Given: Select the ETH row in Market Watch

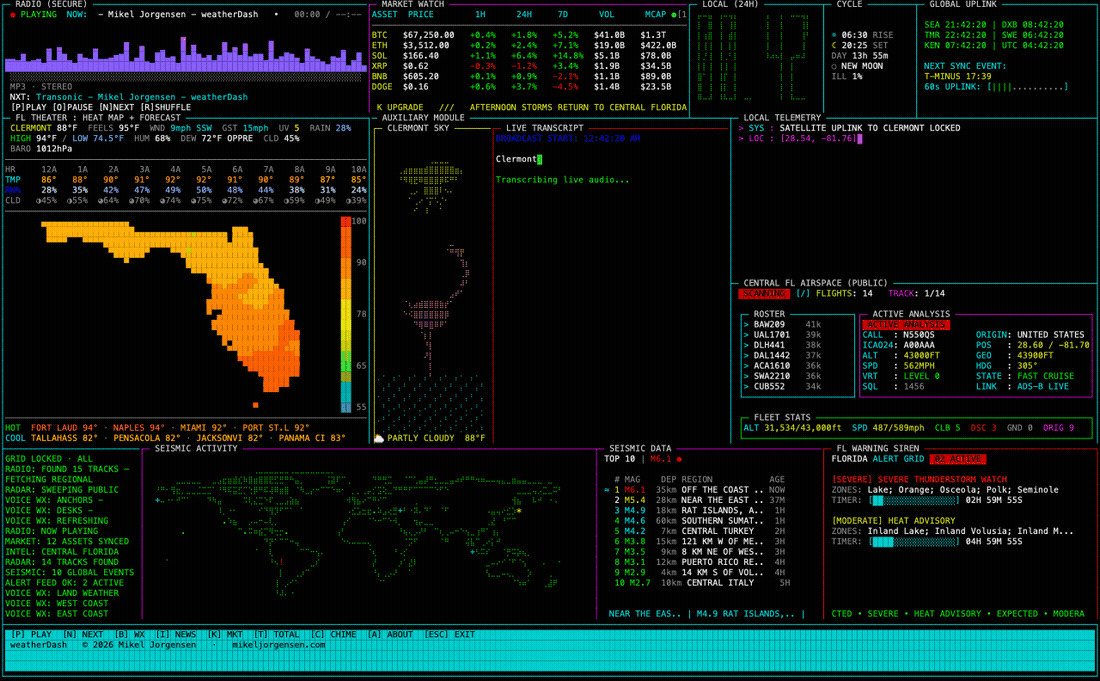Looking at the screenshot, I should [523, 46].
